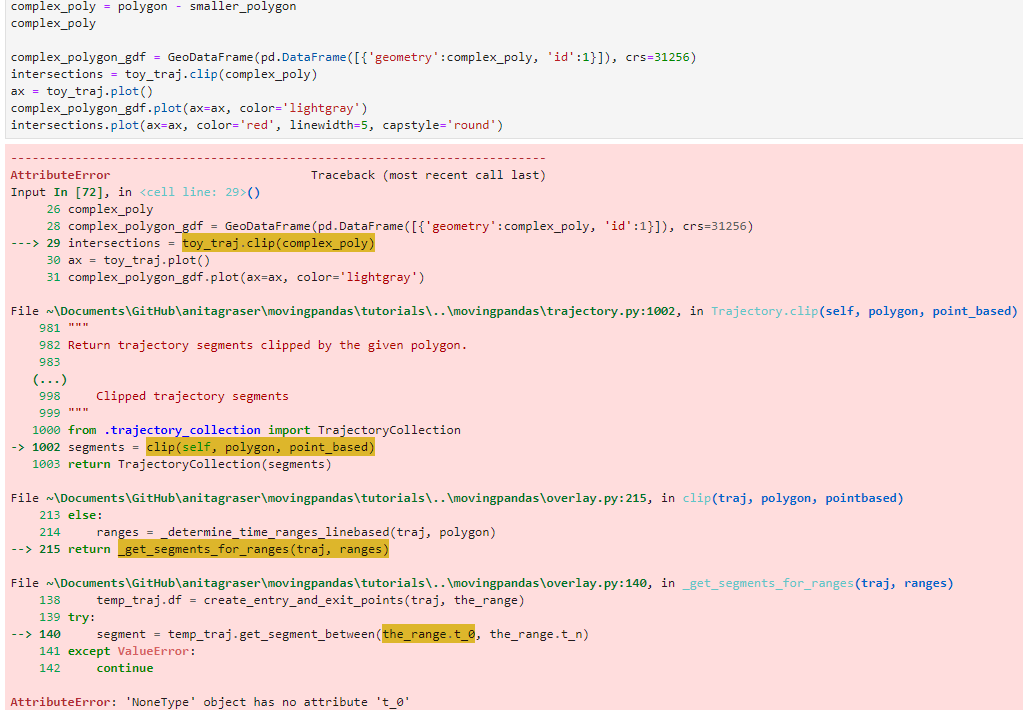The image size is (1023, 714).
Task: Open the file path ending in 'overlay.py:140'
Action: pos(346,583)
